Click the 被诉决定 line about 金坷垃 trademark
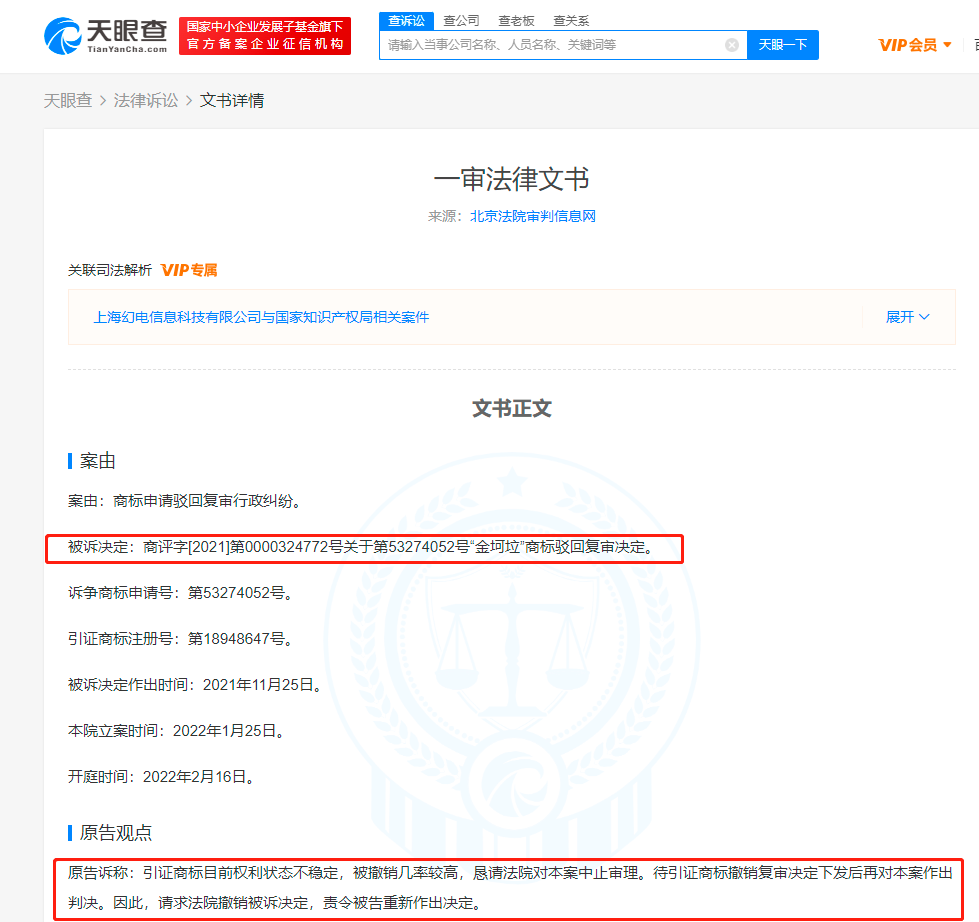This screenshot has width=979, height=922. 361,547
